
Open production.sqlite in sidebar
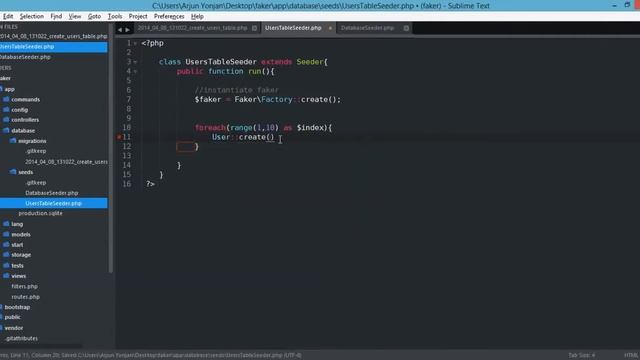click(x=40, y=213)
